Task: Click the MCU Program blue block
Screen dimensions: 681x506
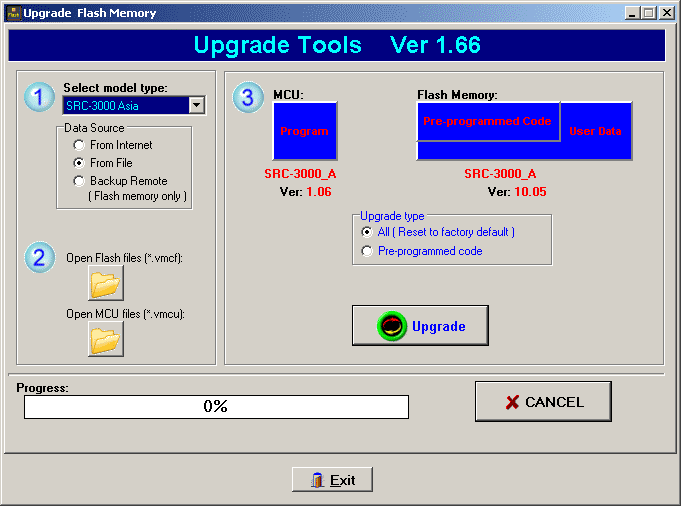Action: (x=305, y=131)
